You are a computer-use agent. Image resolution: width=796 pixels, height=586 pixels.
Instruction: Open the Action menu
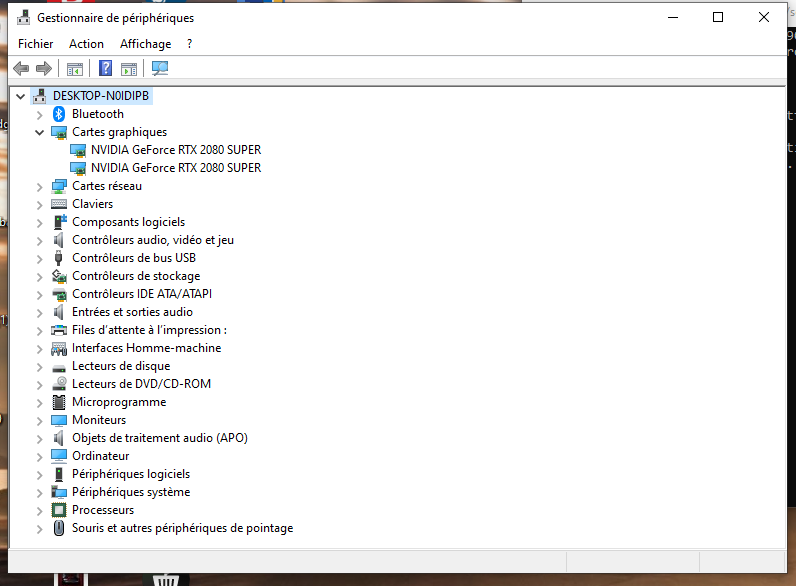pos(86,44)
